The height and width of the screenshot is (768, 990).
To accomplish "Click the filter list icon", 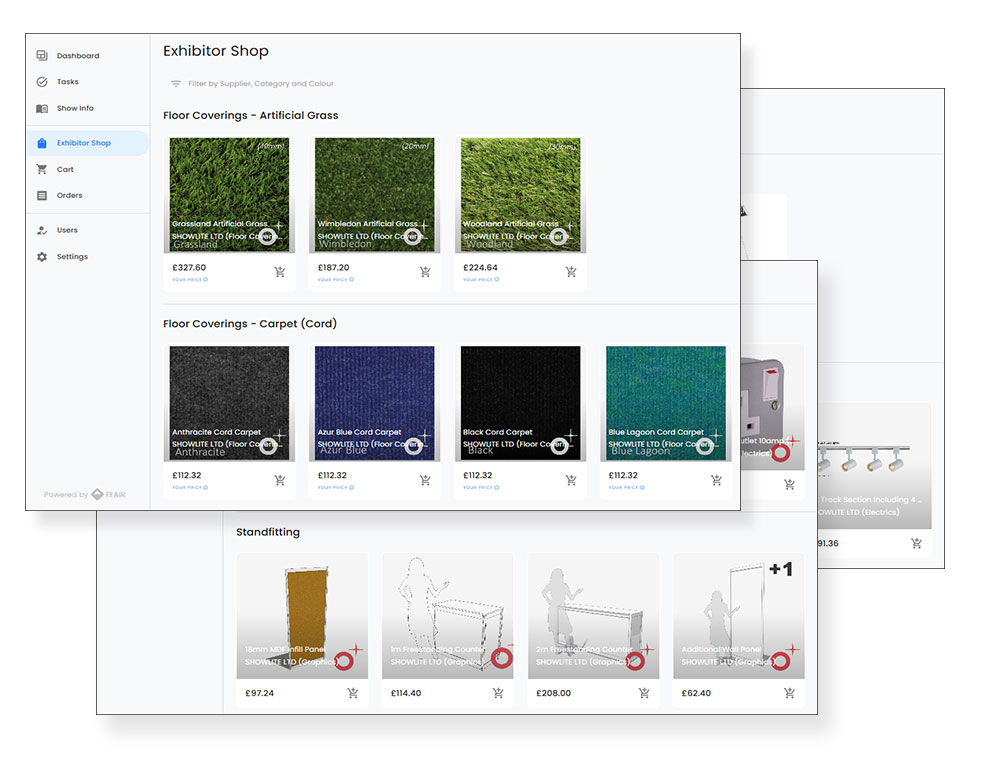I will click(x=176, y=84).
